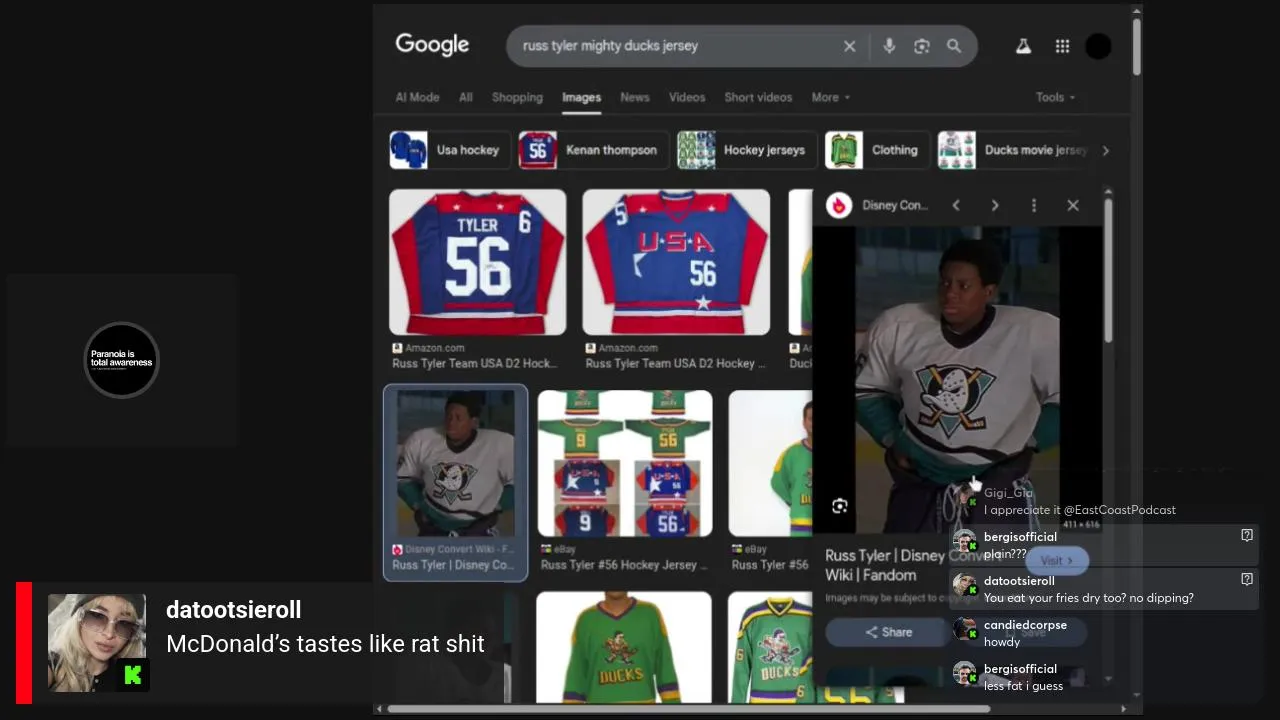This screenshot has height=720, width=1280.
Task: Click the Visit button in preview
Action: (x=1055, y=560)
